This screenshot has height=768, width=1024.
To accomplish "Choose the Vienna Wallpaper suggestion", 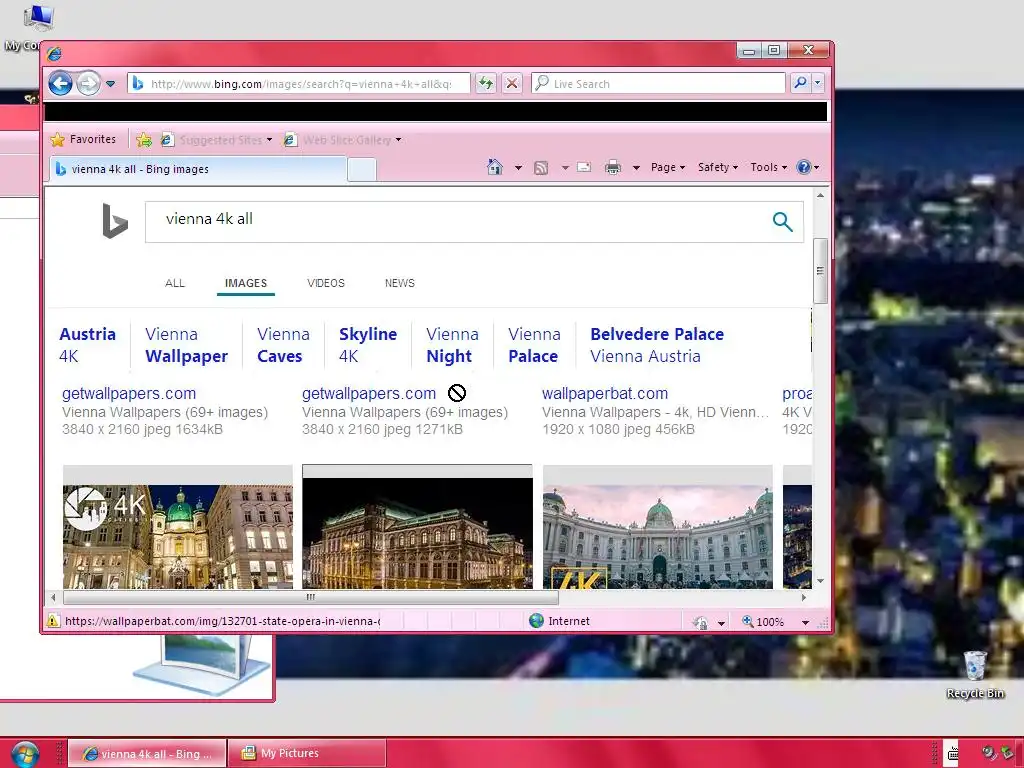I will 186,345.
